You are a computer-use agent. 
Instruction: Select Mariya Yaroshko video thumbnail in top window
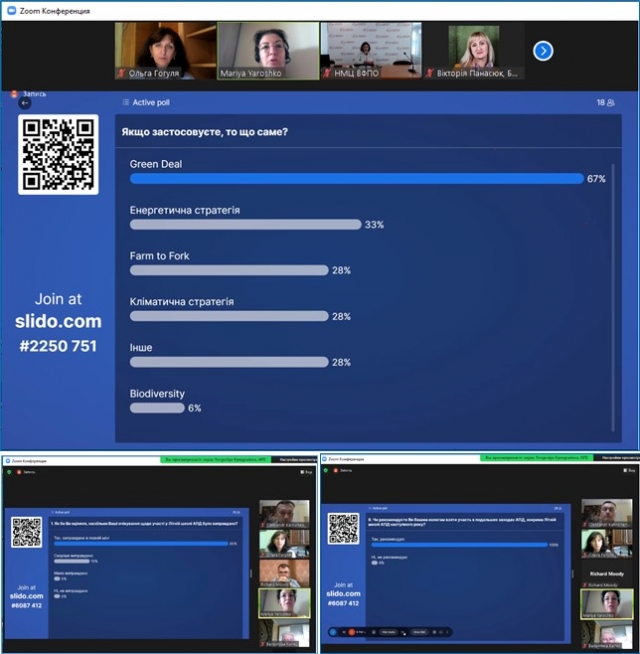(x=268, y=51)
